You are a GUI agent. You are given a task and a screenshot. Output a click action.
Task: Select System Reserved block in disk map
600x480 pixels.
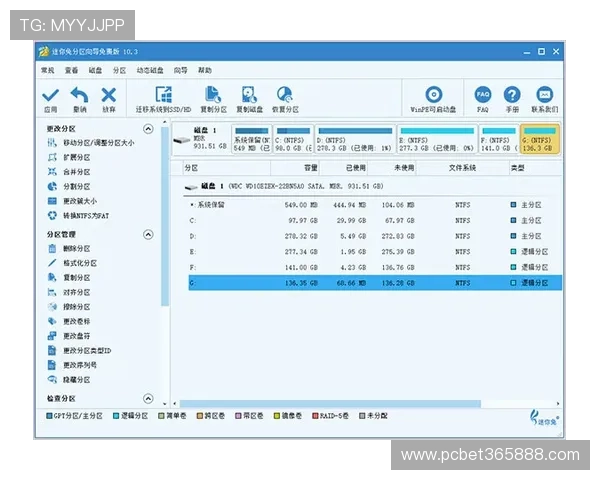(x=252, y=139)
